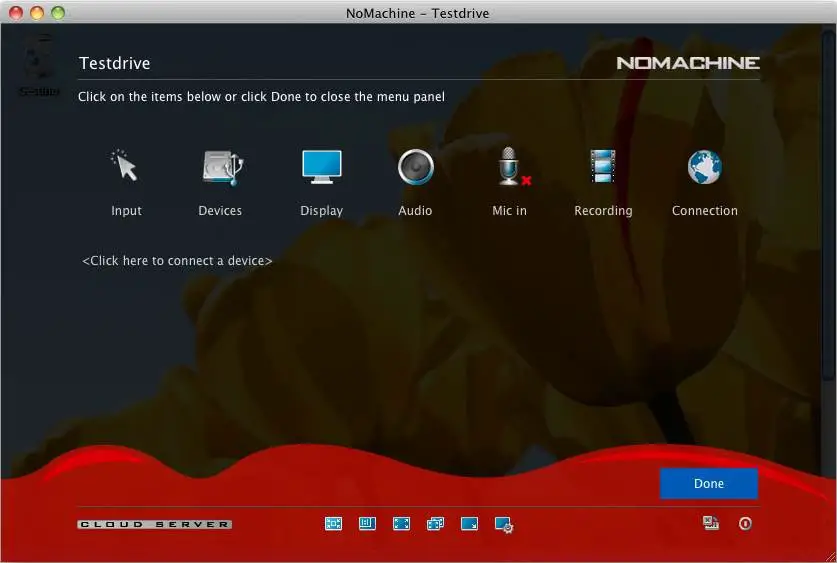The image size is (837, 563).
Task: Open the Audio settings
Action: click(x=415, y=183)
